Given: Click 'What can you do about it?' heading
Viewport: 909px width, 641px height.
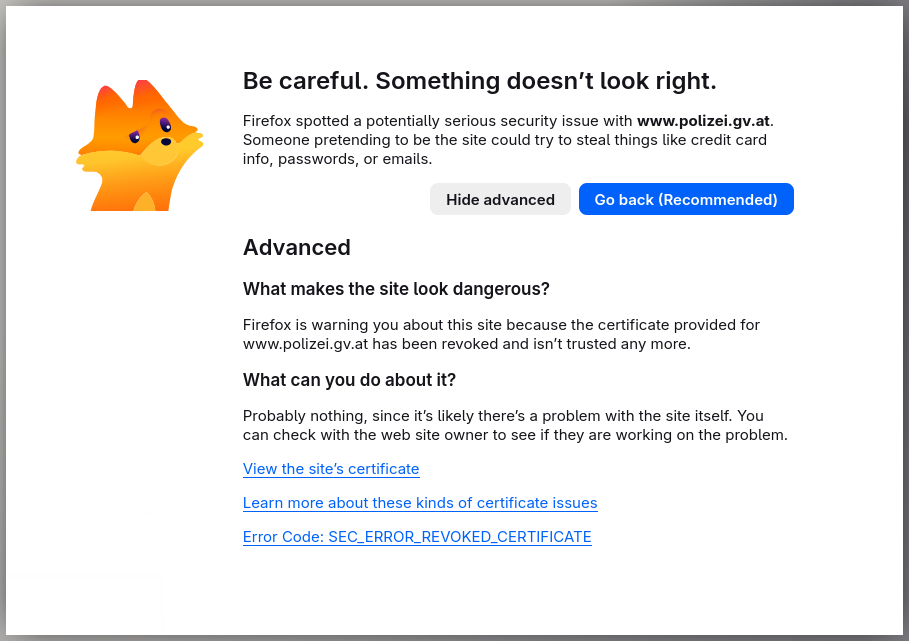Looking at the screenshot, I should (349, 380).
